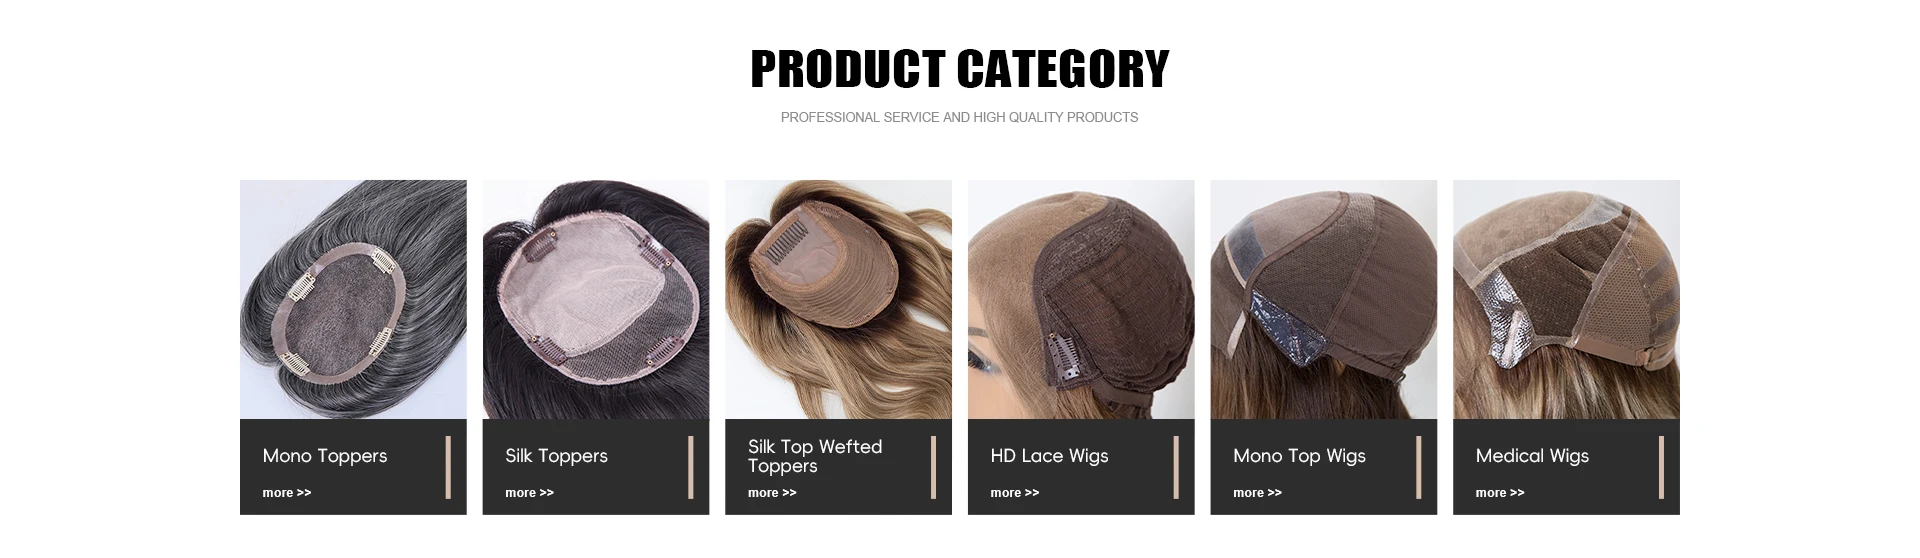This screenshot has height=558, width=1920.
Task: Open the Medical Wigs product image
Action: tap(1566, 299)
